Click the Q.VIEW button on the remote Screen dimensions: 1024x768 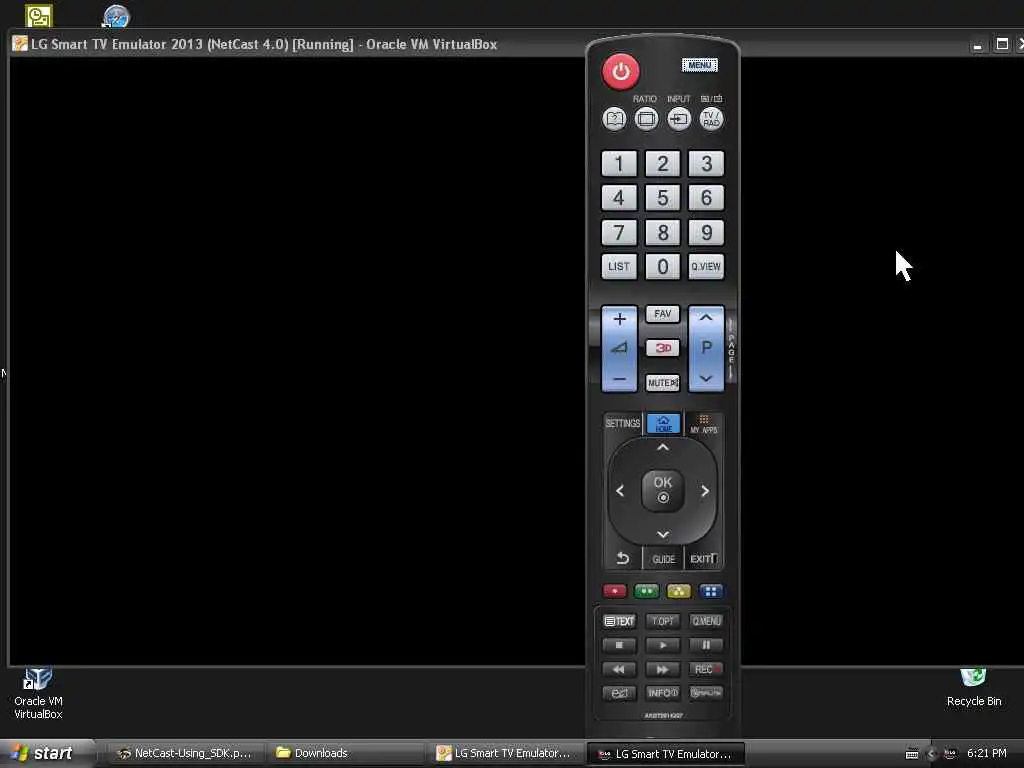(706, 266)
